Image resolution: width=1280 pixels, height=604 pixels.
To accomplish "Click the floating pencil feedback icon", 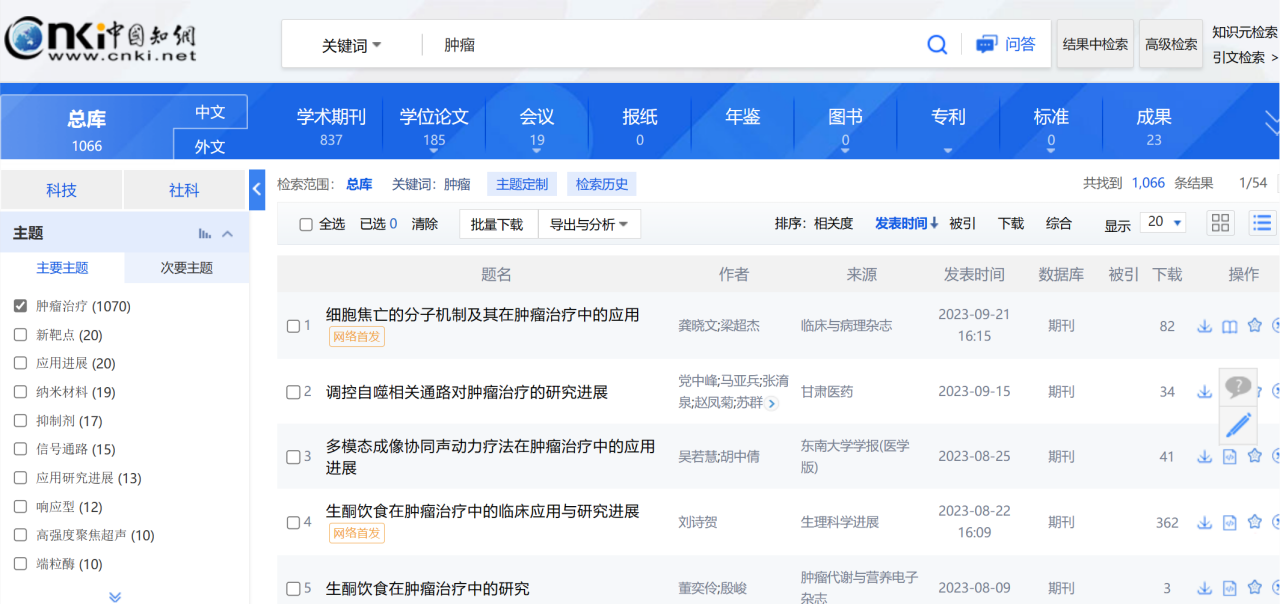I will [x=1238, y=425].
